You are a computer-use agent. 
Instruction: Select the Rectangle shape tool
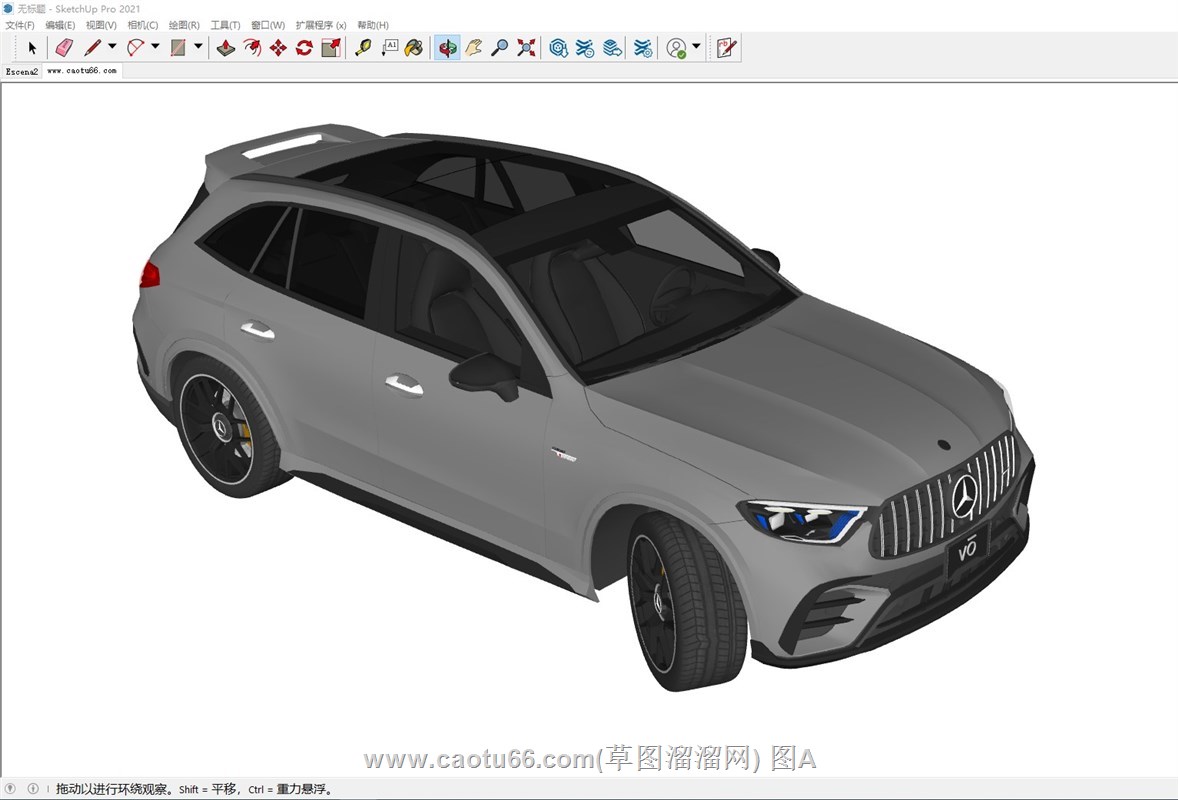click(x=178, y=48)
